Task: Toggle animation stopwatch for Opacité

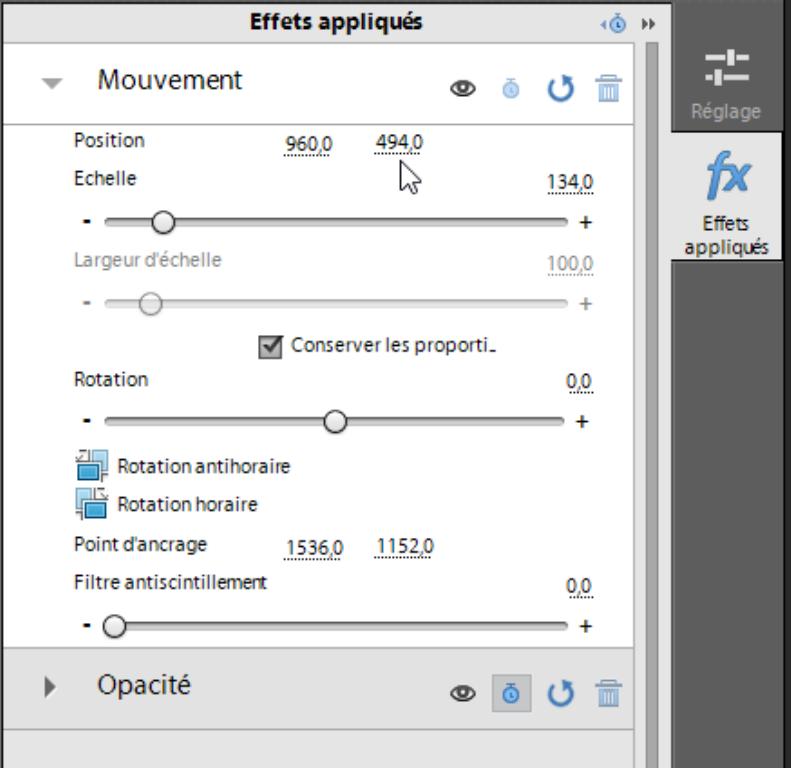Action: [x=512, y=693]
